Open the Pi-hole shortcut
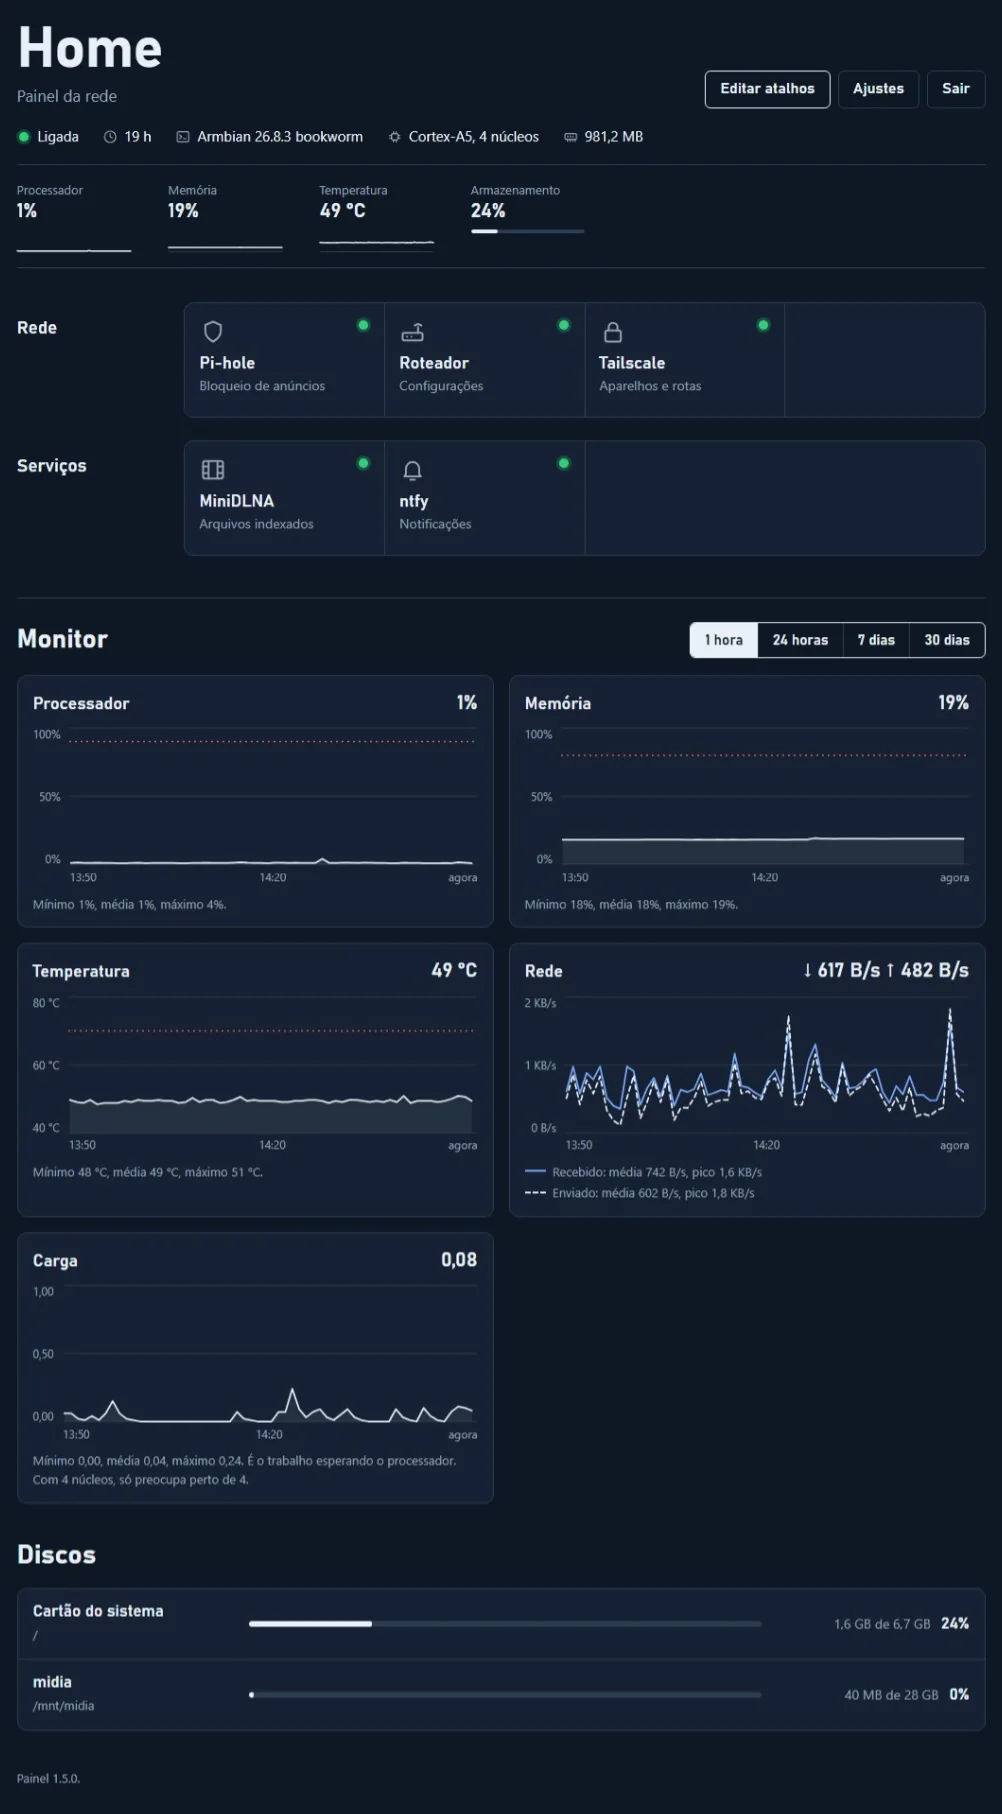1002x1814 pixels. pos(284,360)
